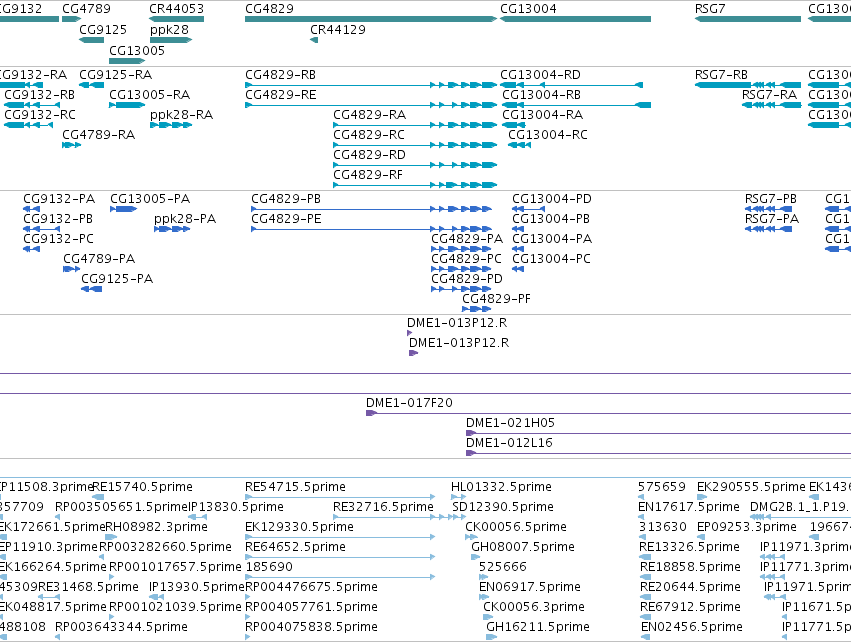Click transcript CG4829-RD

coord(415,165)
